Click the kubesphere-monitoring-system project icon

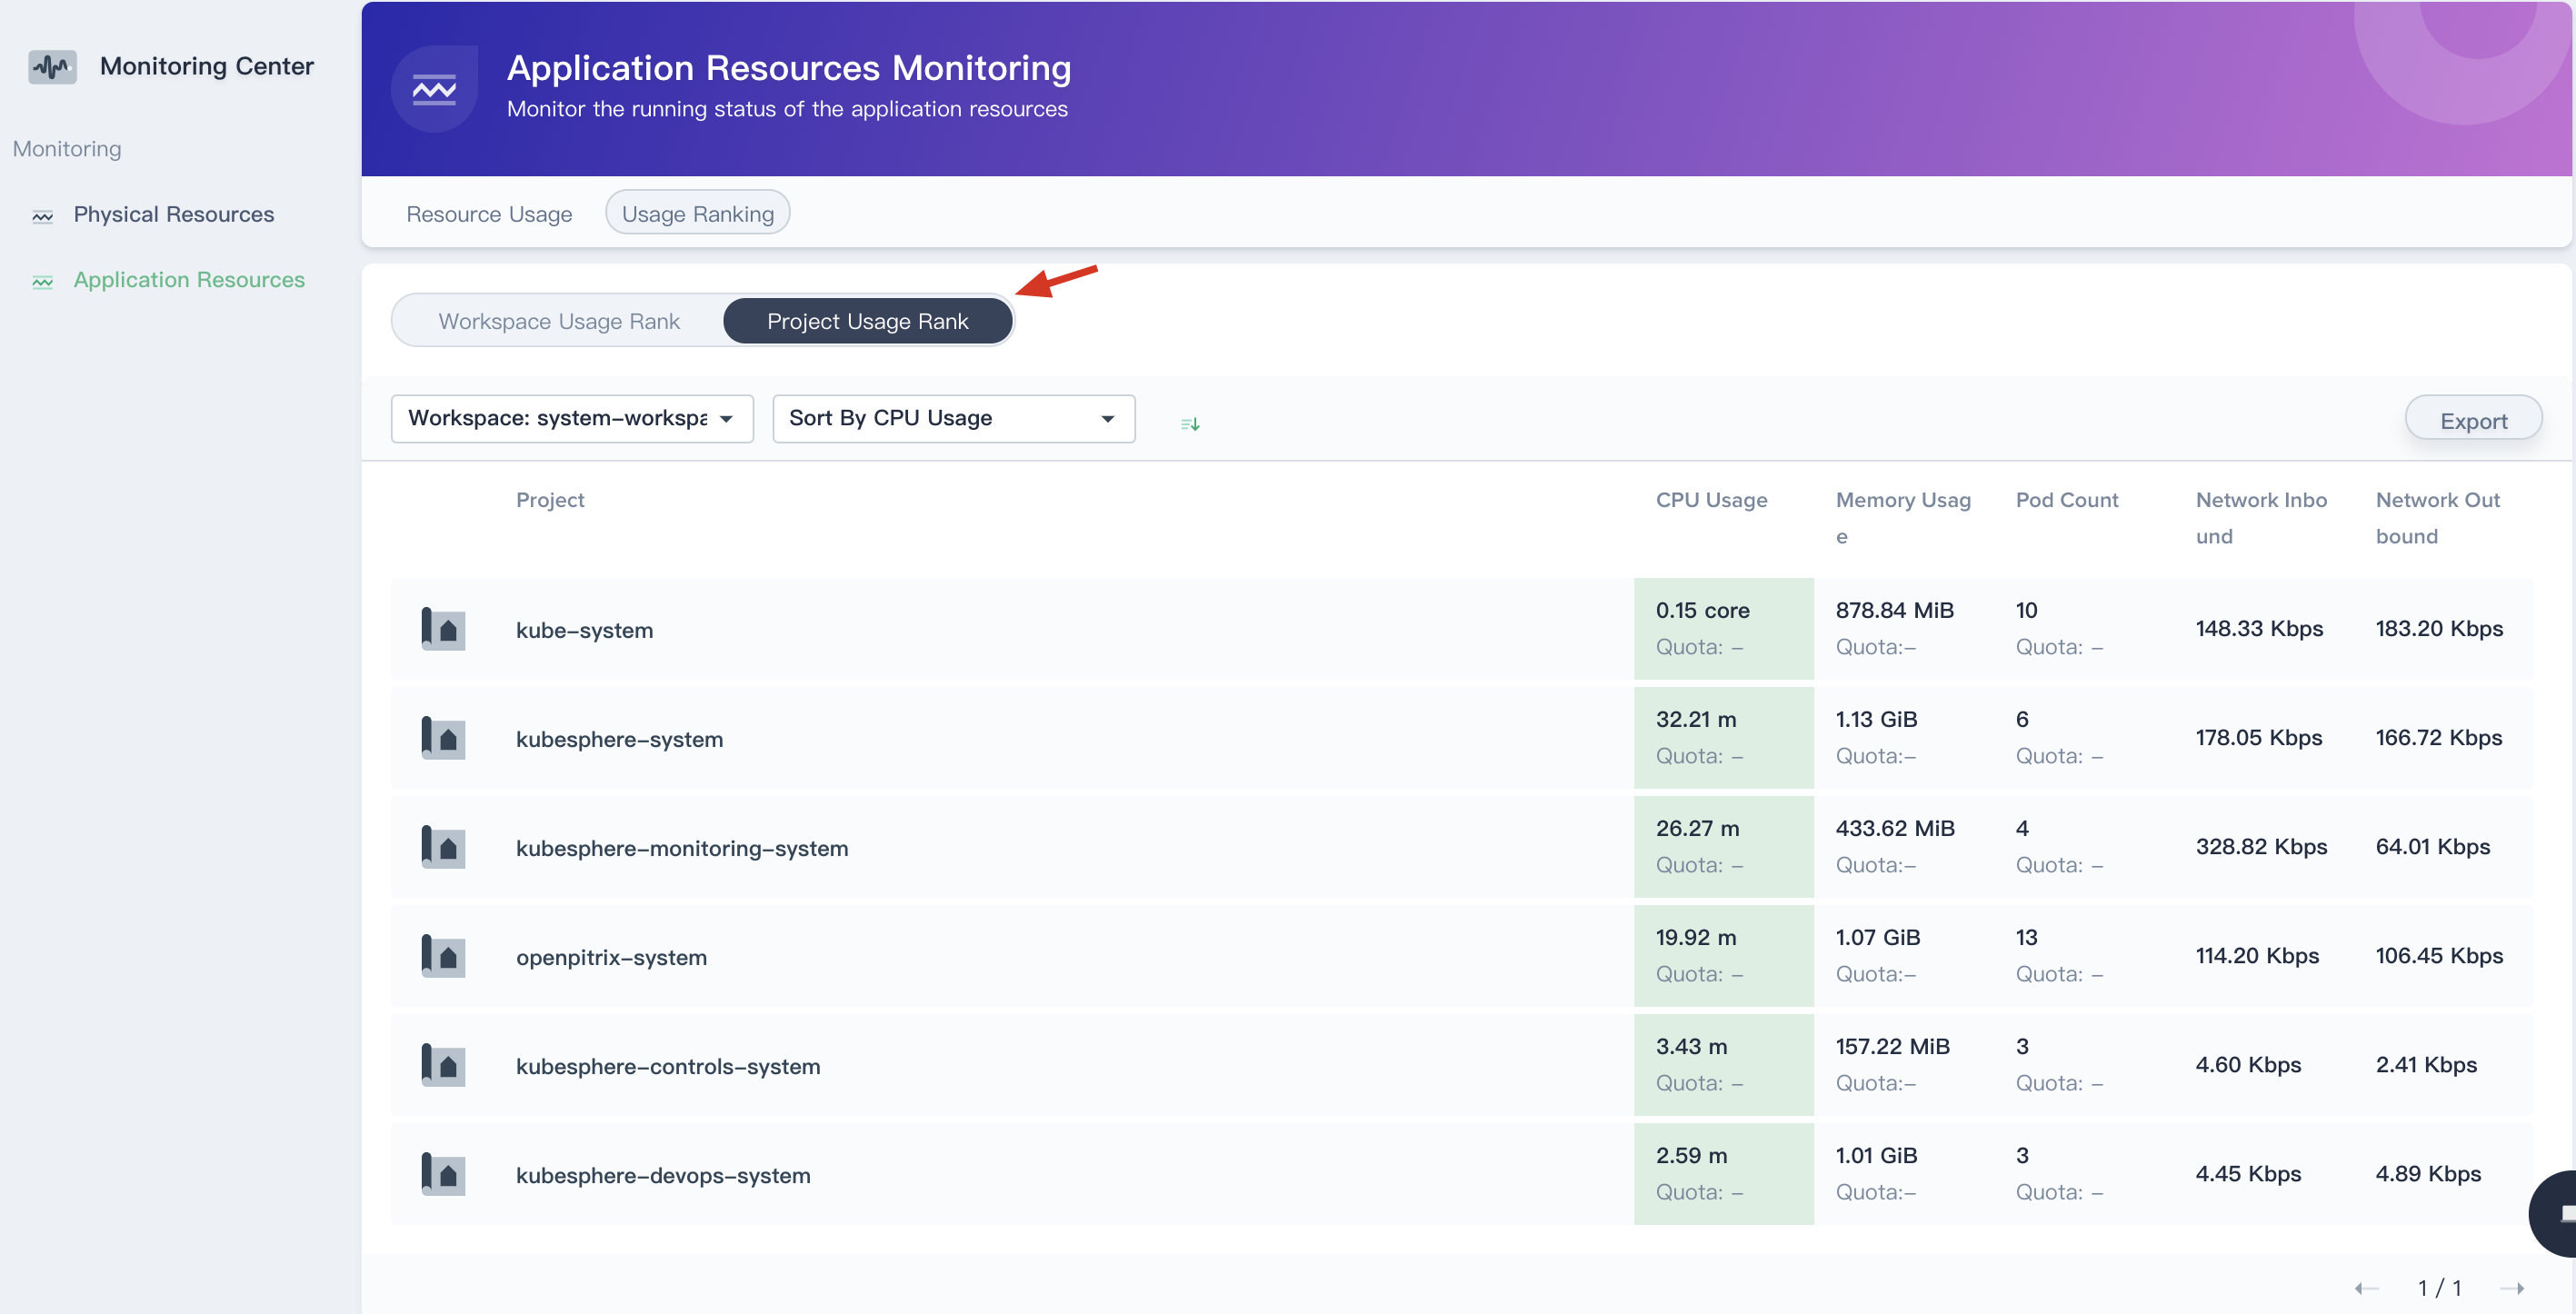443,847
